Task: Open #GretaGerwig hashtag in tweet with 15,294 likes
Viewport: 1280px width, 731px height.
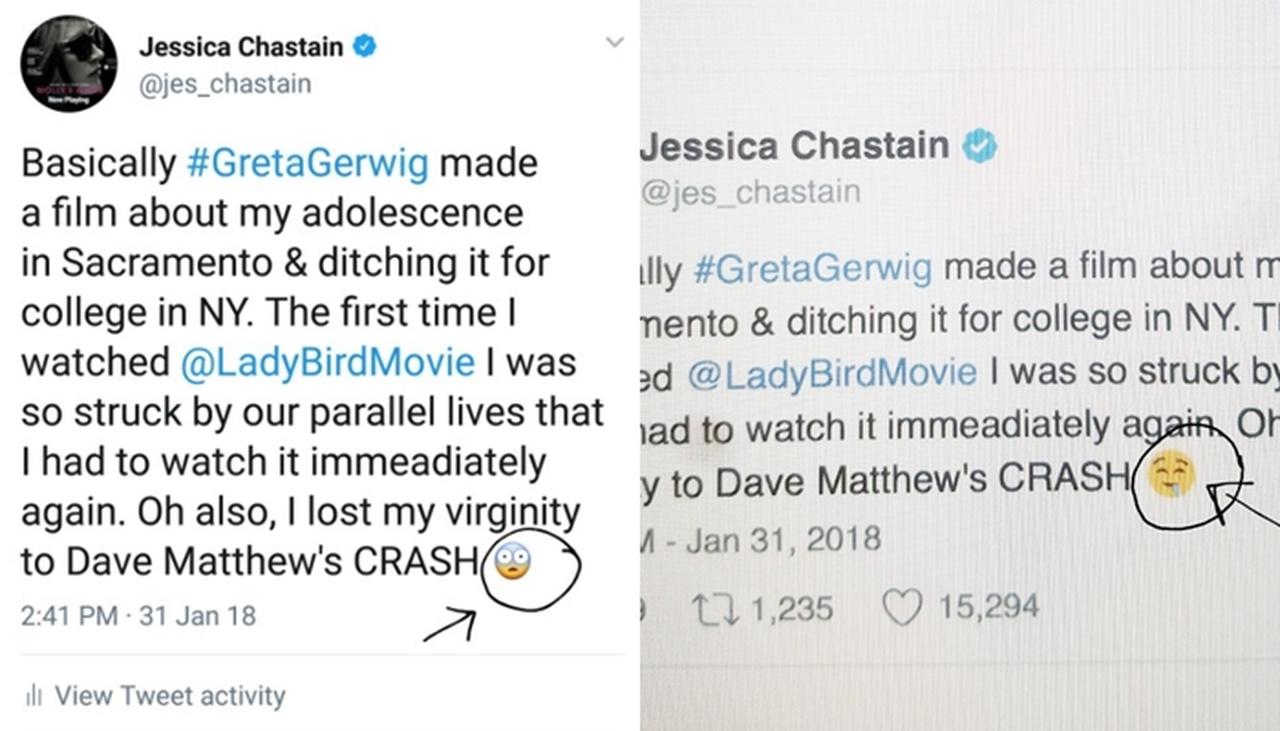Action: (810, 268)
